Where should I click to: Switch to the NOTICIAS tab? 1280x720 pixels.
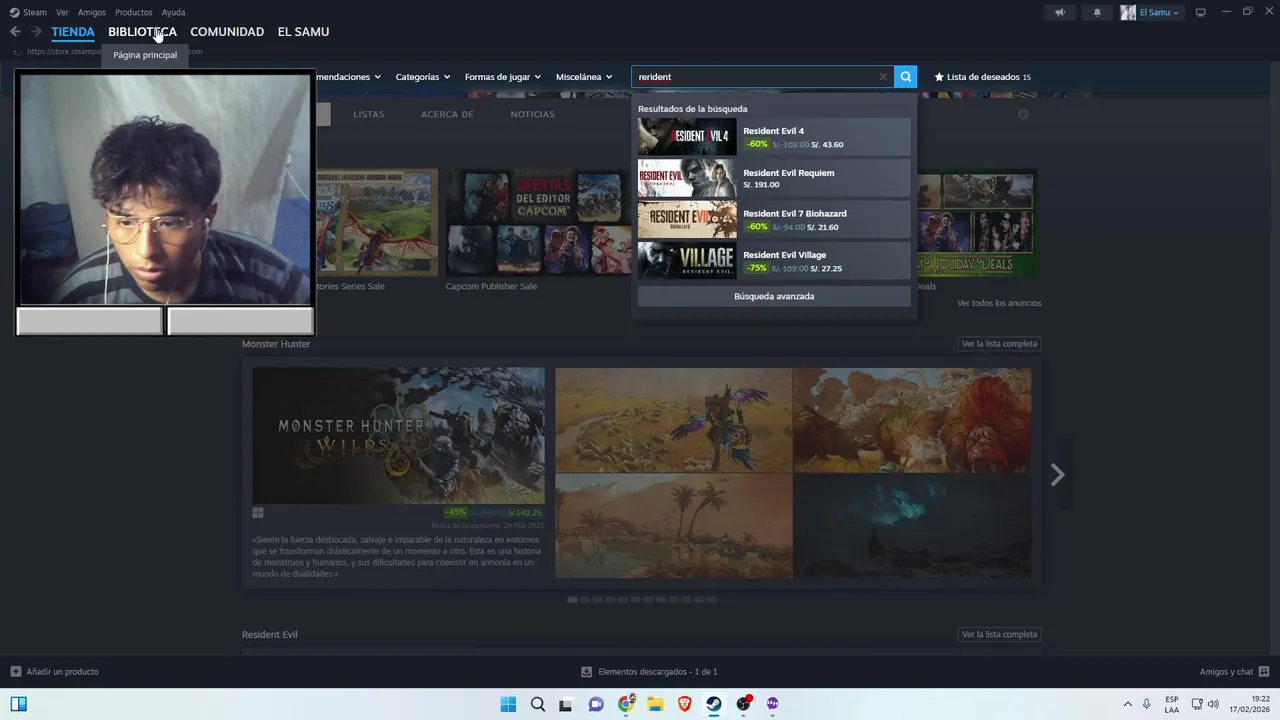click(532, 114)
